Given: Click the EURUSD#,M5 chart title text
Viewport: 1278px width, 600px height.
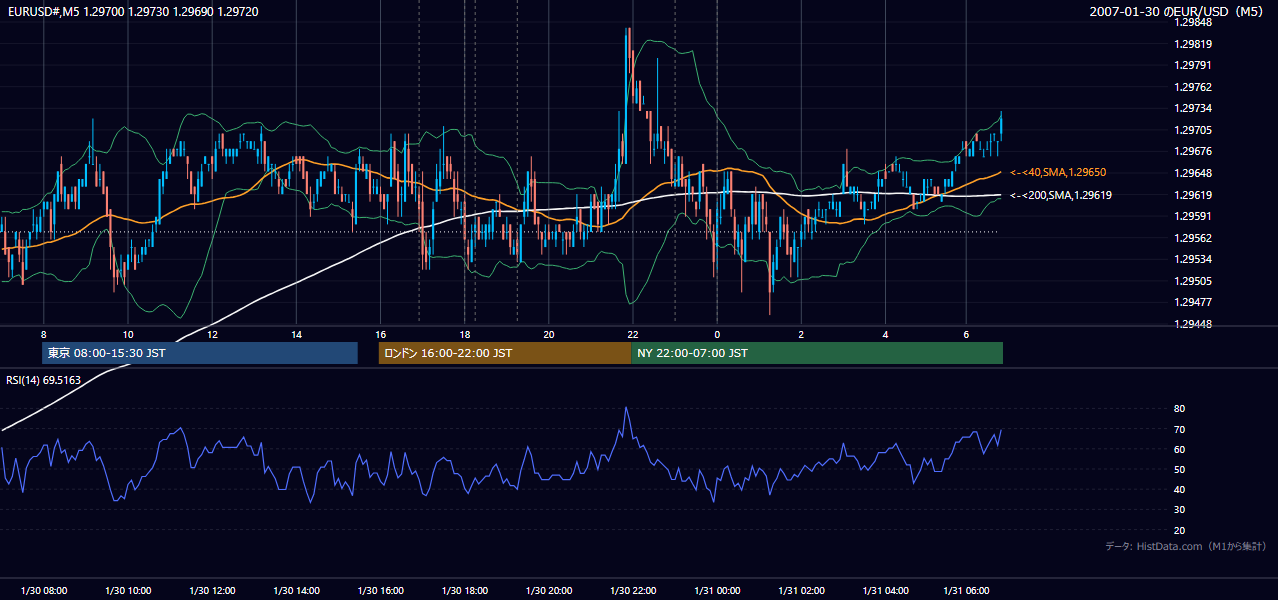Looking at the screenshot, I should click(131, 10).
